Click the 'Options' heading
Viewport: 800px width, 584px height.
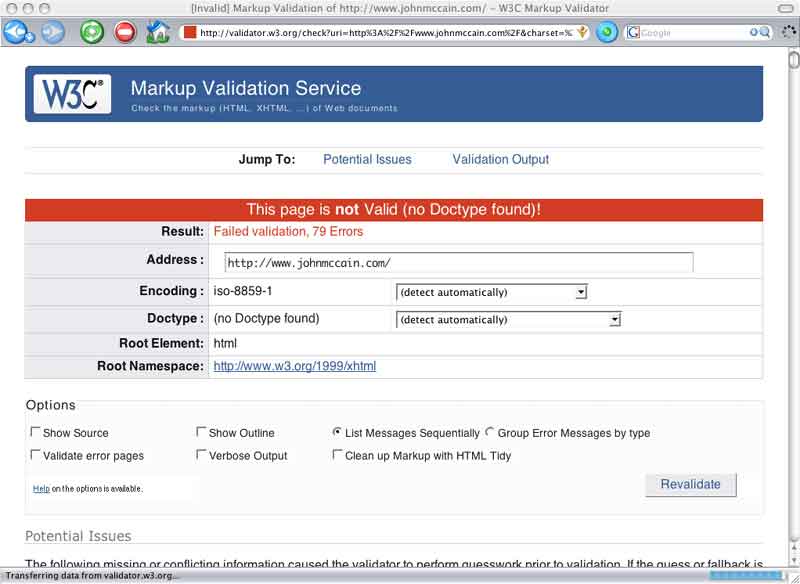click(x=51, y=405)
